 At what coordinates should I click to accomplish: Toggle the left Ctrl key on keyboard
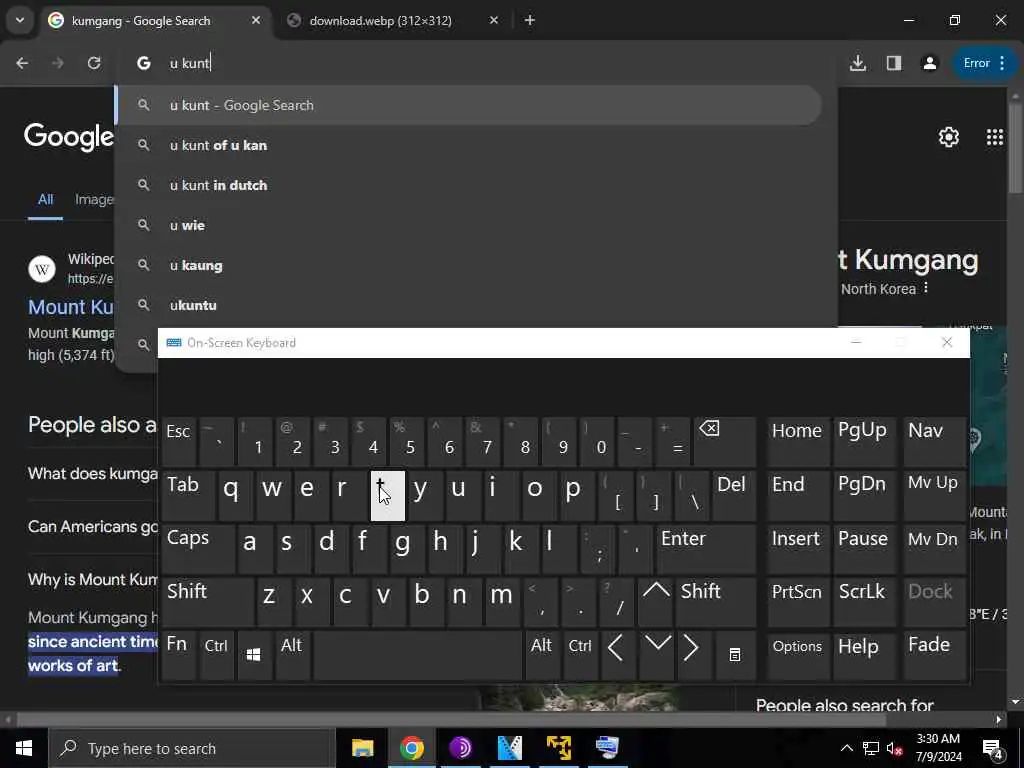click(x=216, y=655)
